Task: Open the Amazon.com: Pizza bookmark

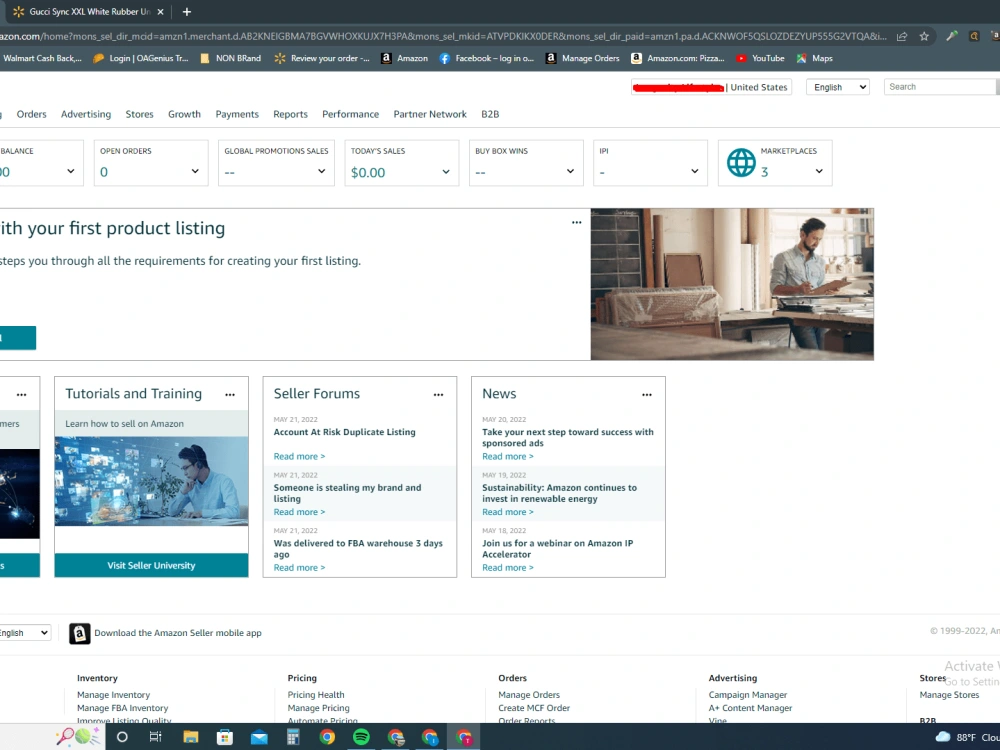Action: point(678,58)
